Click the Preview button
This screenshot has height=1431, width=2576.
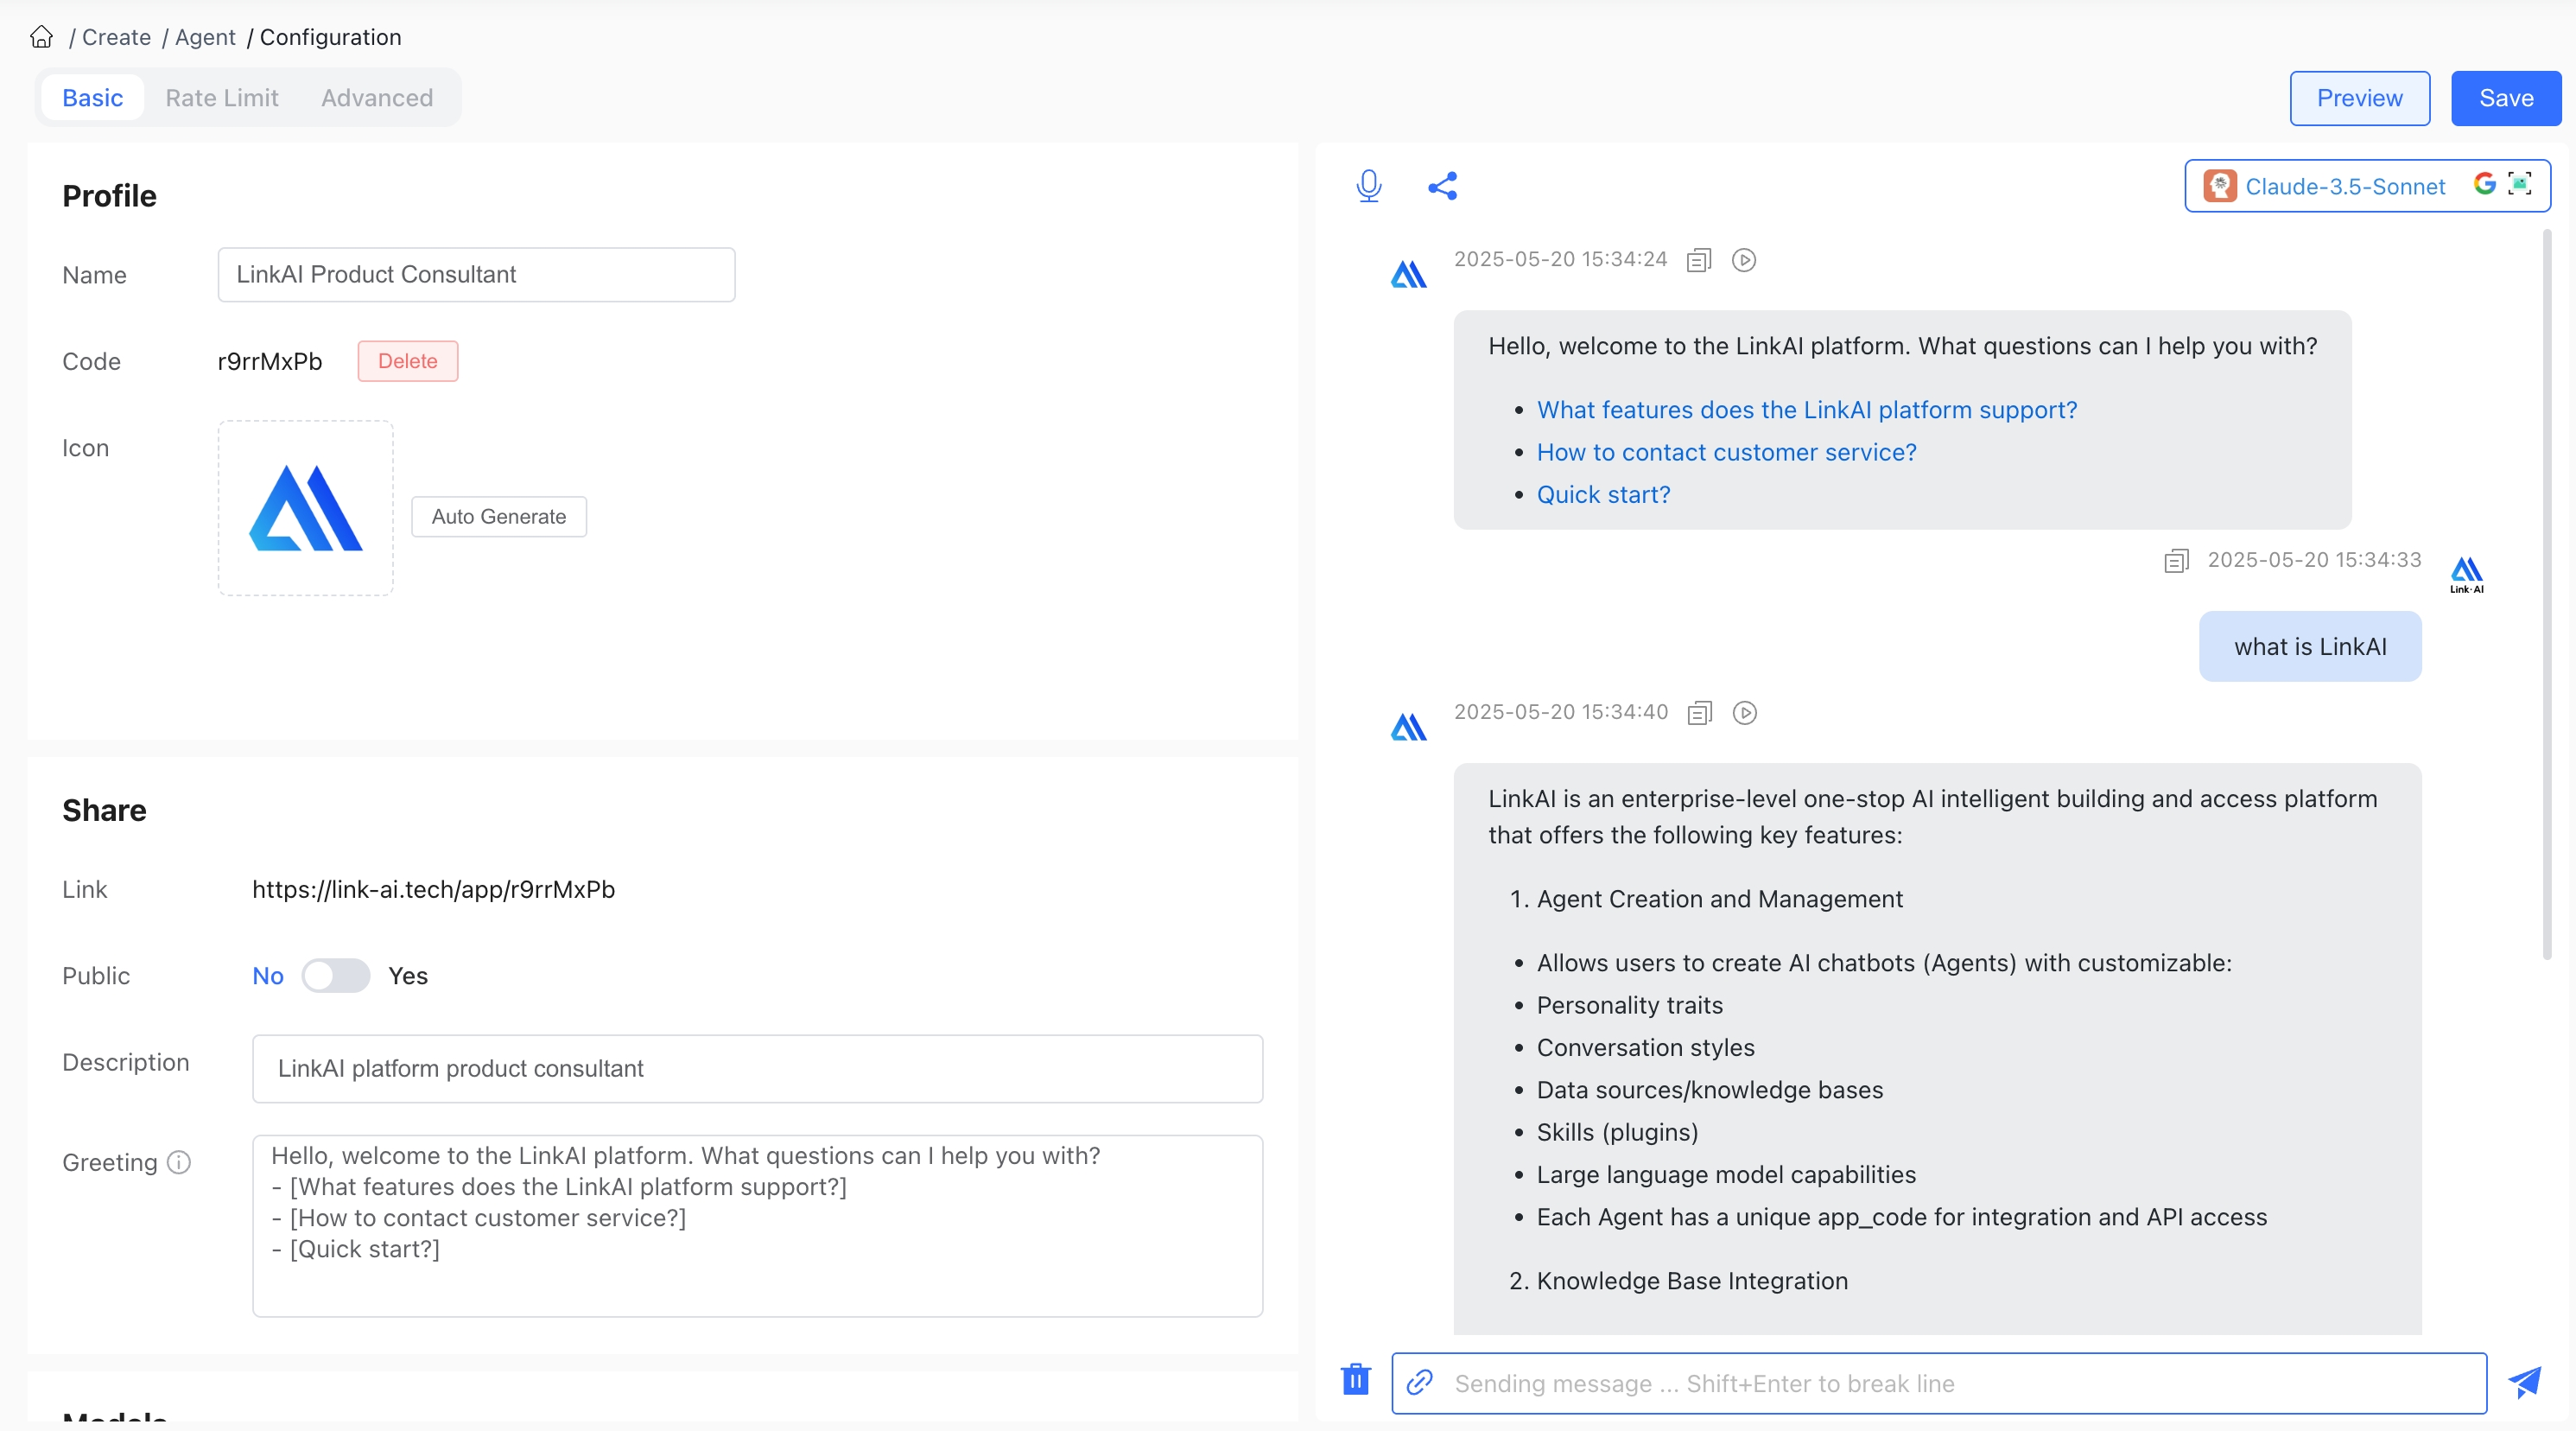pyautogui.click(x=2359, y=98)
